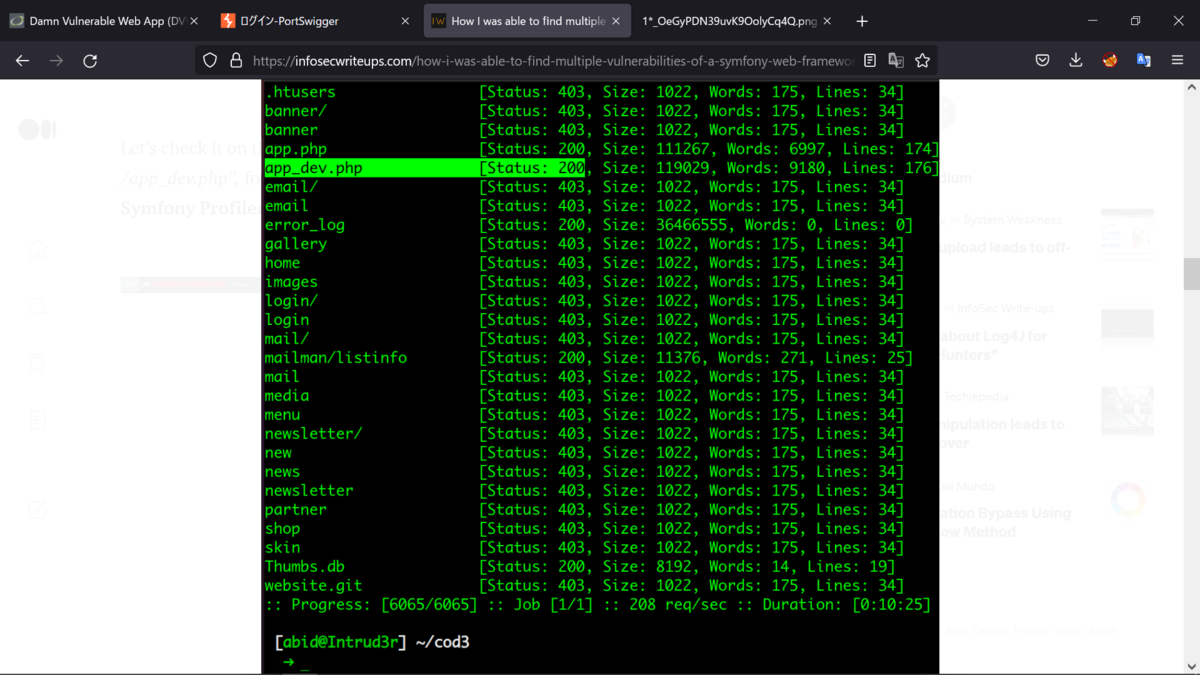This screenshot has height=675, width=1200.
Task: Click the ad-blocker extension icon
Action: click(1109, 60)
